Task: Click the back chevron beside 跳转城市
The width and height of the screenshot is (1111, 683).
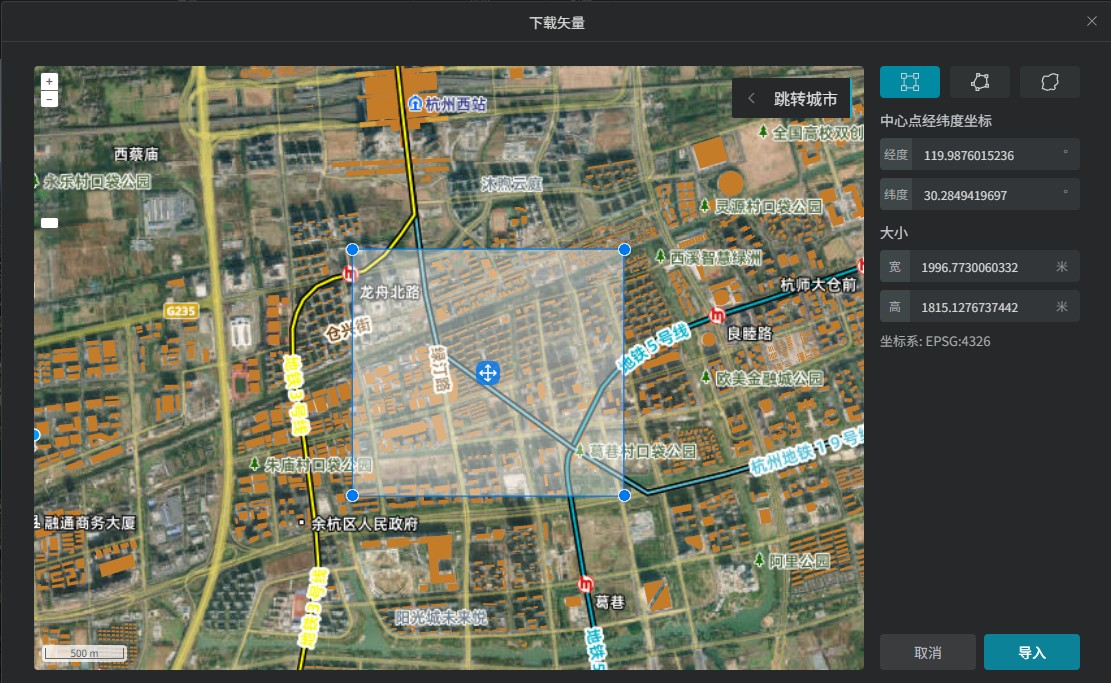Action: (751, 99)
